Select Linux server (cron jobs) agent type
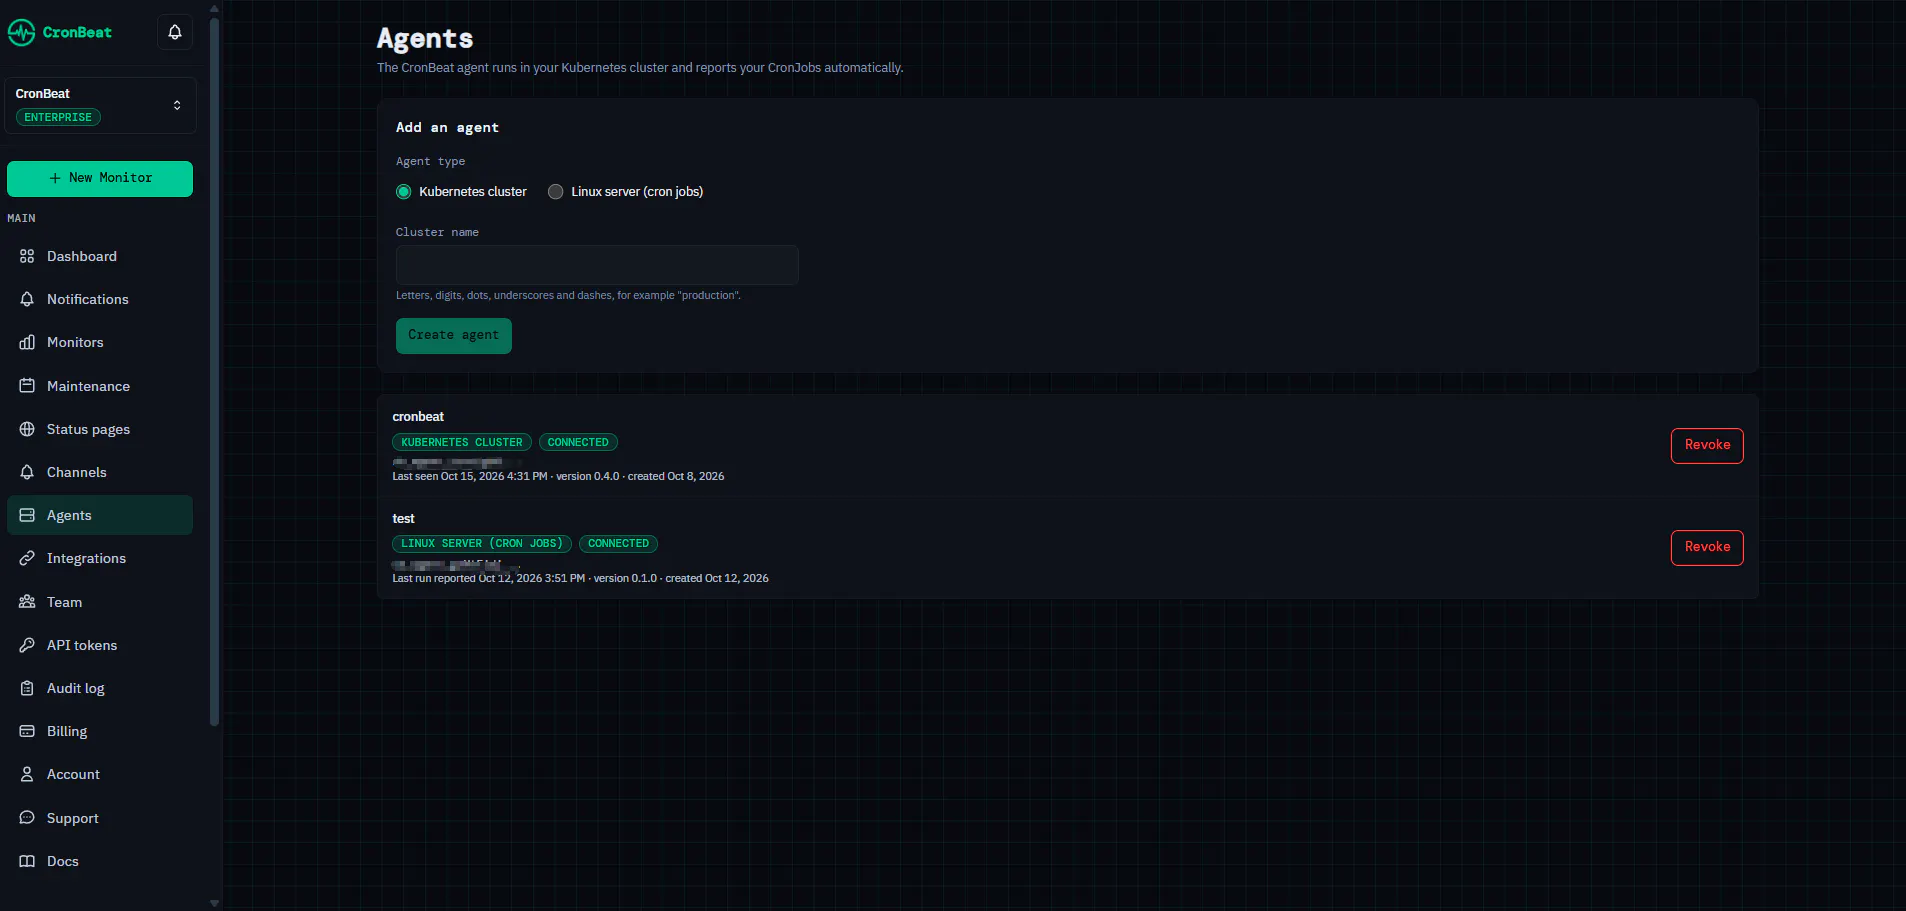The image size is (1906, 911). (556, 192)
